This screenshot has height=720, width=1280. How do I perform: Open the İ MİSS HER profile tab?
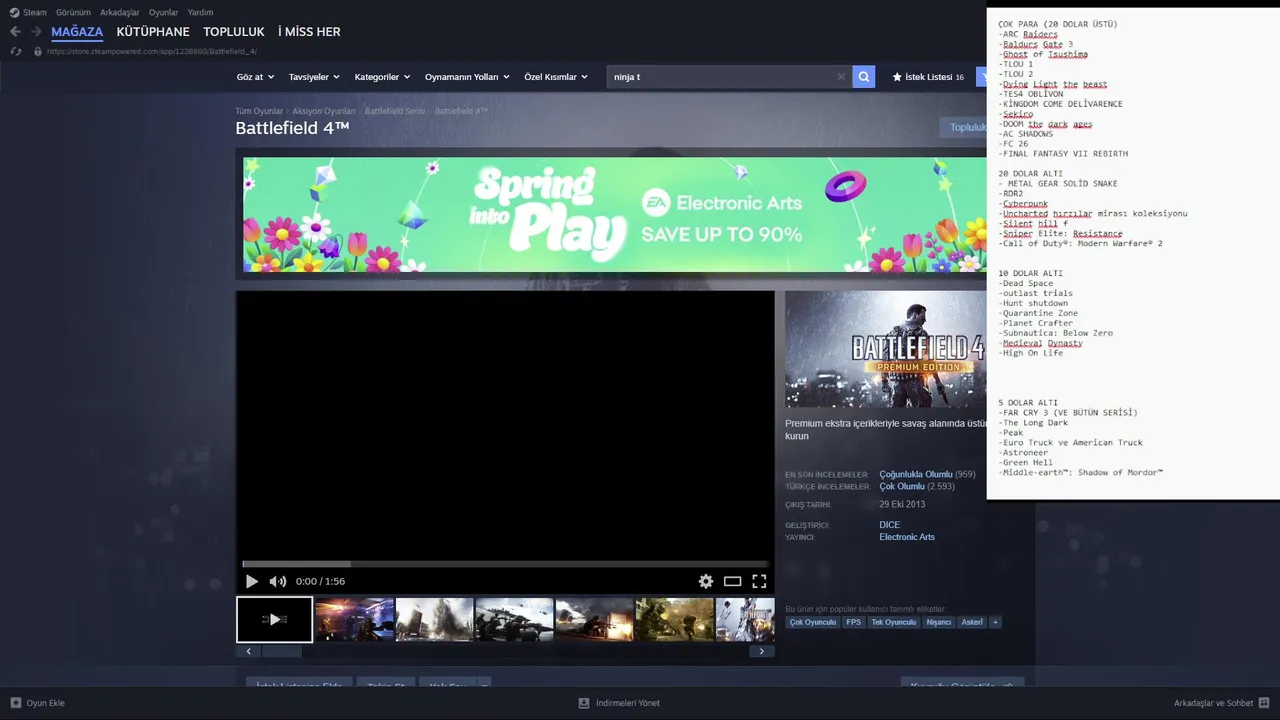click(x=309, y=32)
